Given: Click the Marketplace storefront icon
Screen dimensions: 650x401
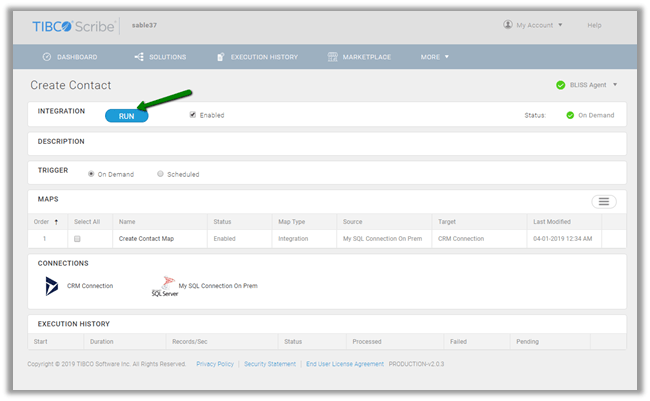Looking at the screenshot, I should (x=332, y=57).
